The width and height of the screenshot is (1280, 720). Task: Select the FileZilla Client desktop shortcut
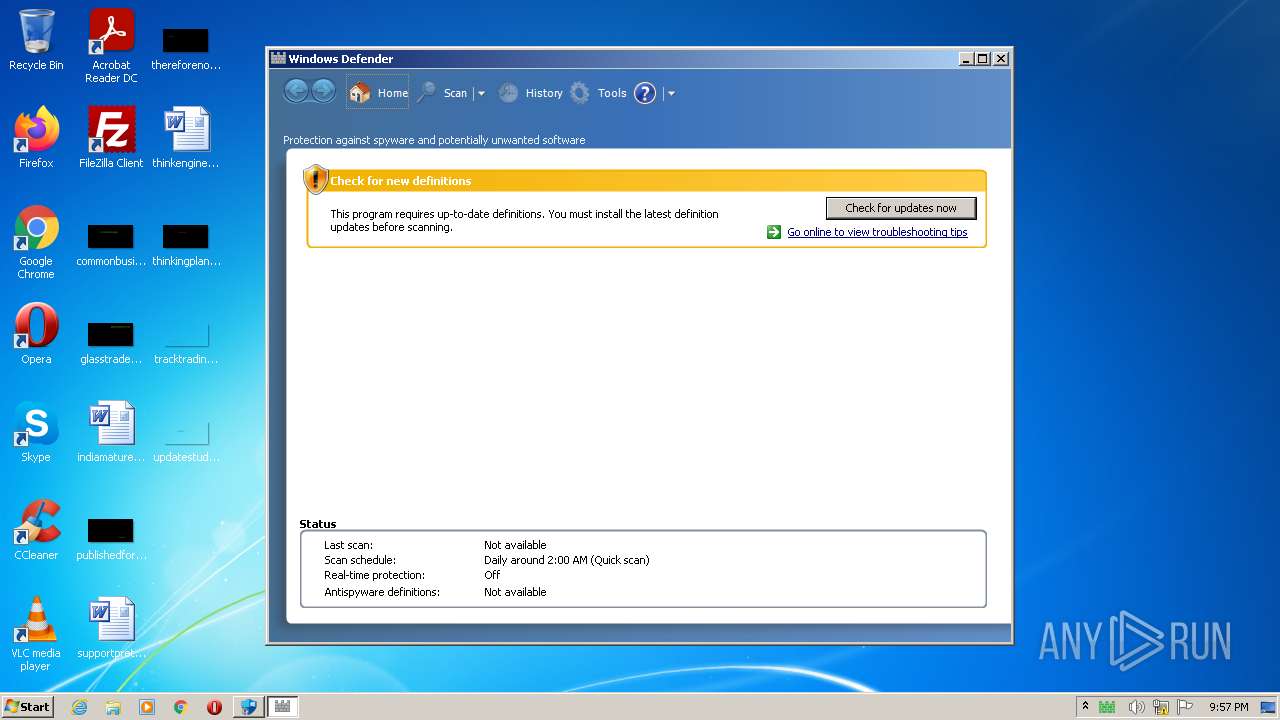click(111, 138)
